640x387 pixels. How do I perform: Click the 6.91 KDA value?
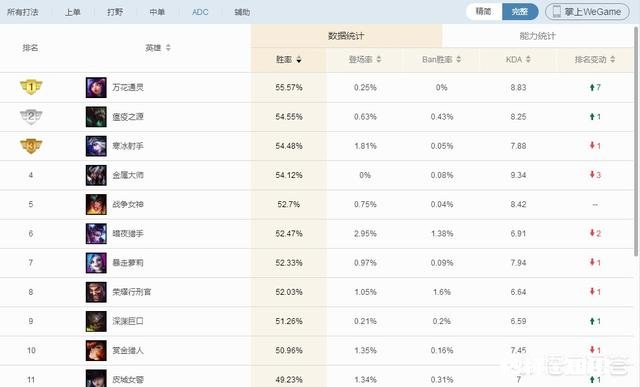click(x=518, y=234)
